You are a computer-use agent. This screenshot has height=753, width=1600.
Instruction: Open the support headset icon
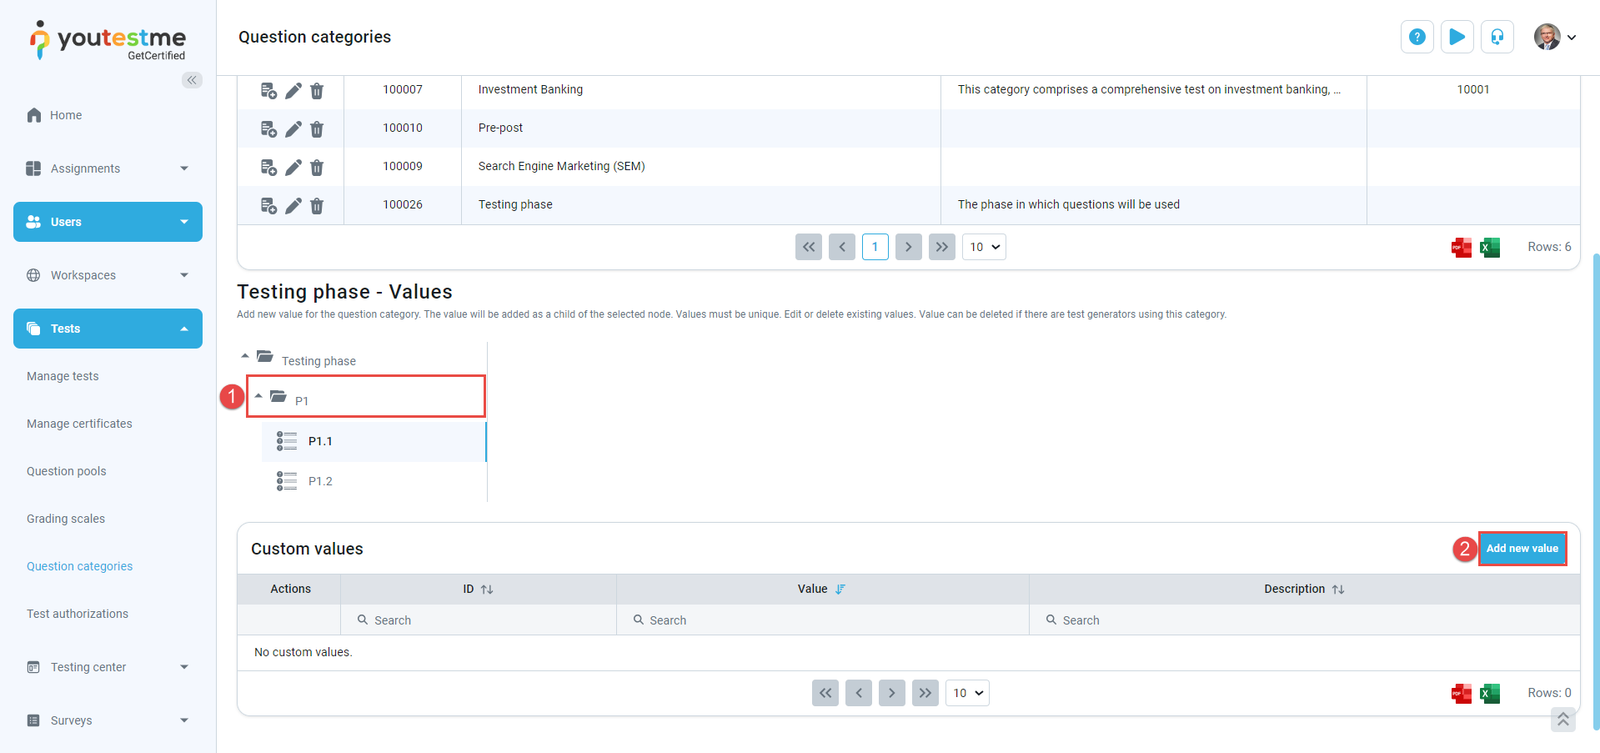[1497, 37]
